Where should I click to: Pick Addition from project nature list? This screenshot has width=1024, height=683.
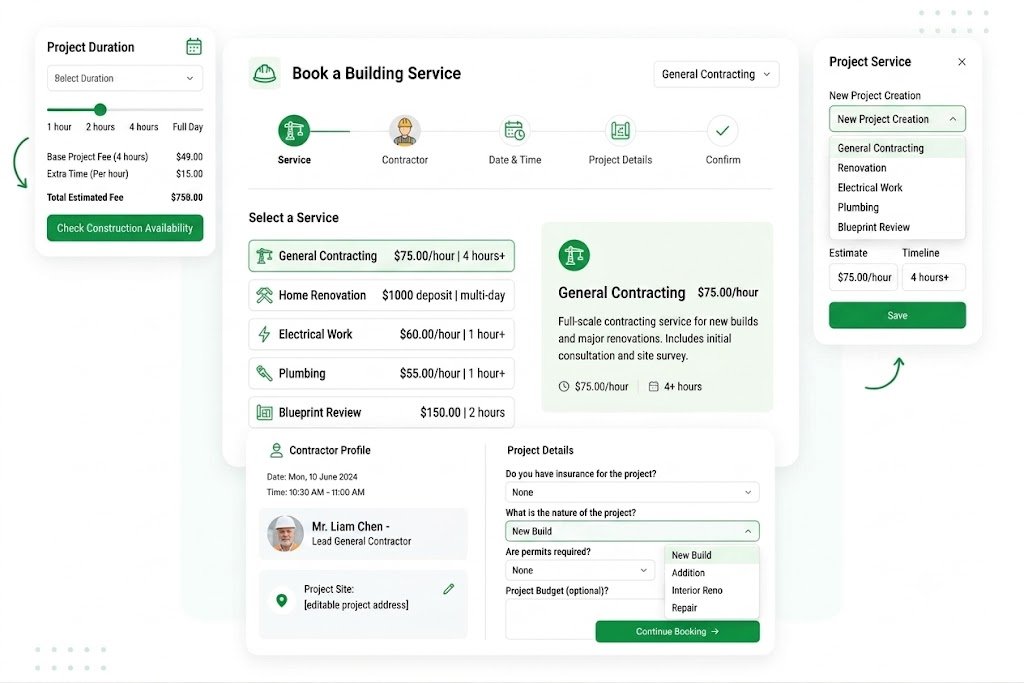click(x=712, y=573)
